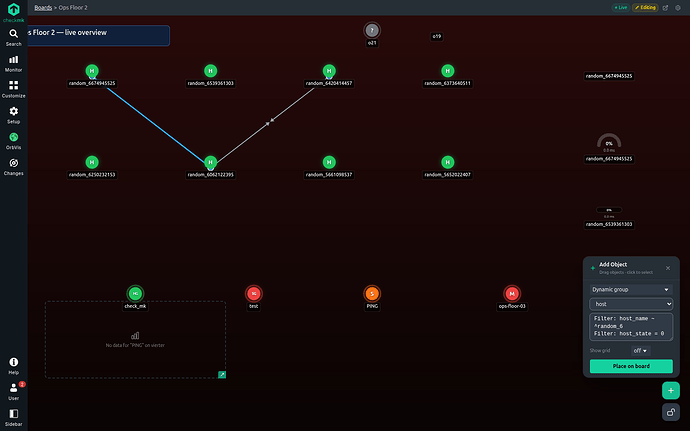
Task: Select the check_mk hostgroup node
Action: click(x=135, y=293)
